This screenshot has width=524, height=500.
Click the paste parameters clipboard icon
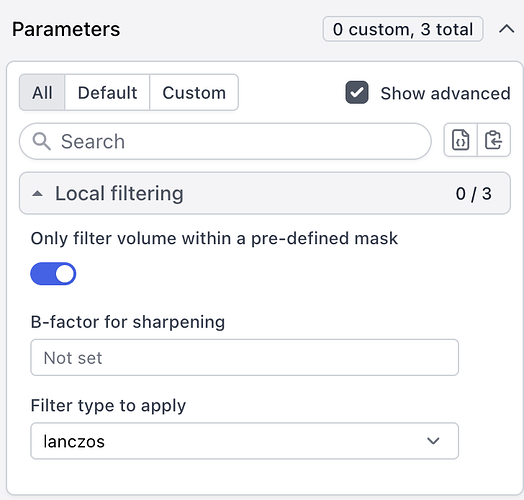coord(494,140)
